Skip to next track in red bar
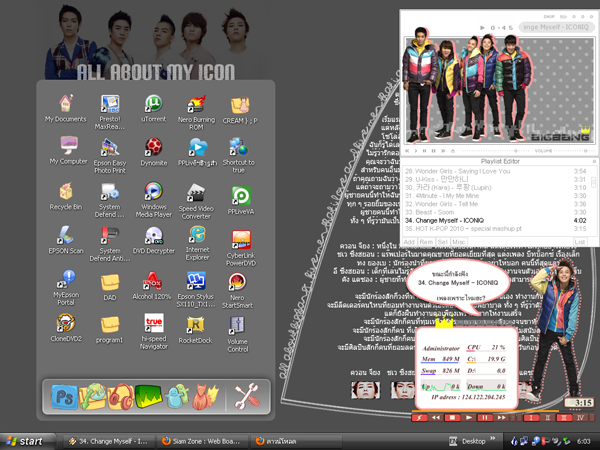The image size is (600, 450). [x=501, y=417]
